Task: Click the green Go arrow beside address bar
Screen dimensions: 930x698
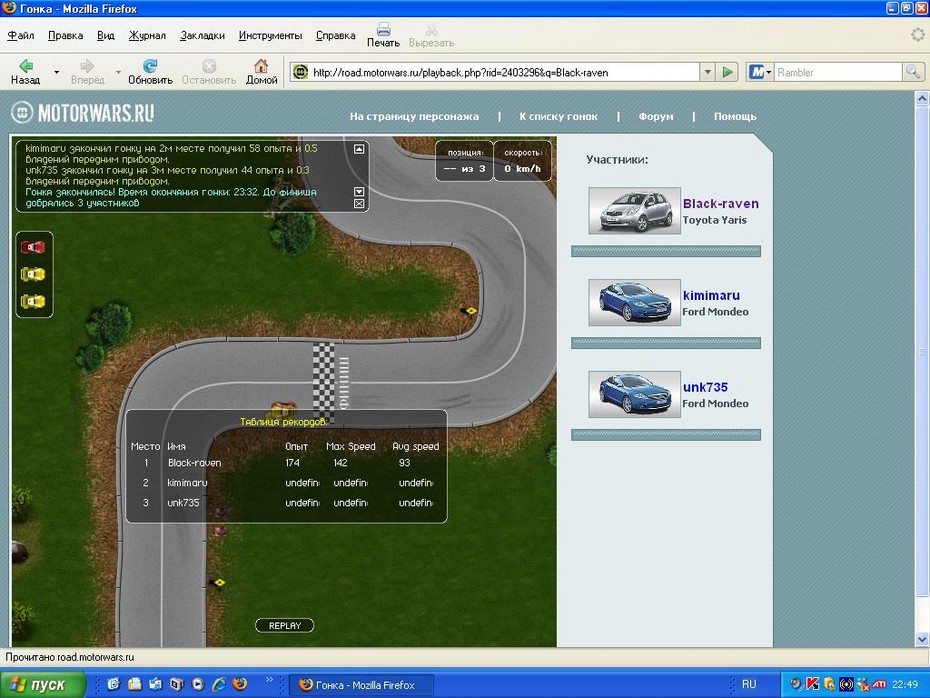Action: (x=727, y=72)
